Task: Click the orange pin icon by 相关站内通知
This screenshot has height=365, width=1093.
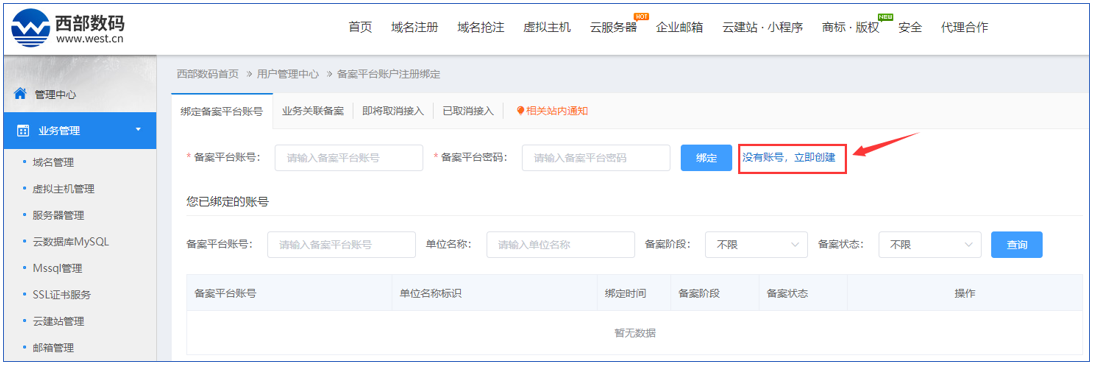Action: click(x=520, y=111)
